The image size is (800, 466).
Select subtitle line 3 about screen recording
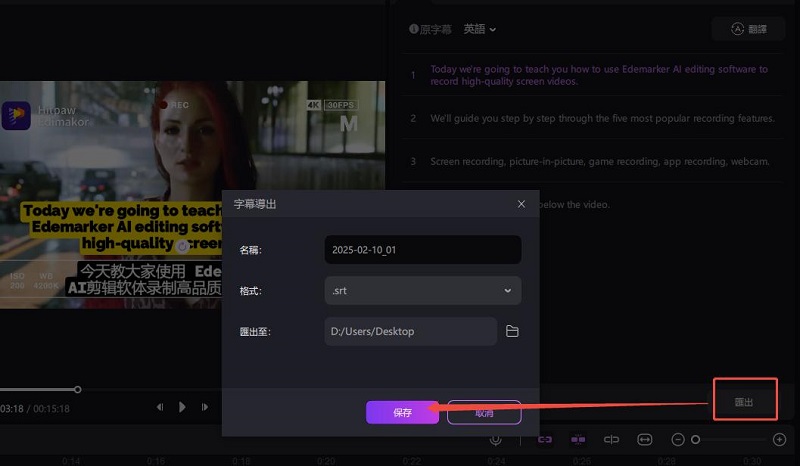[599, 161]
